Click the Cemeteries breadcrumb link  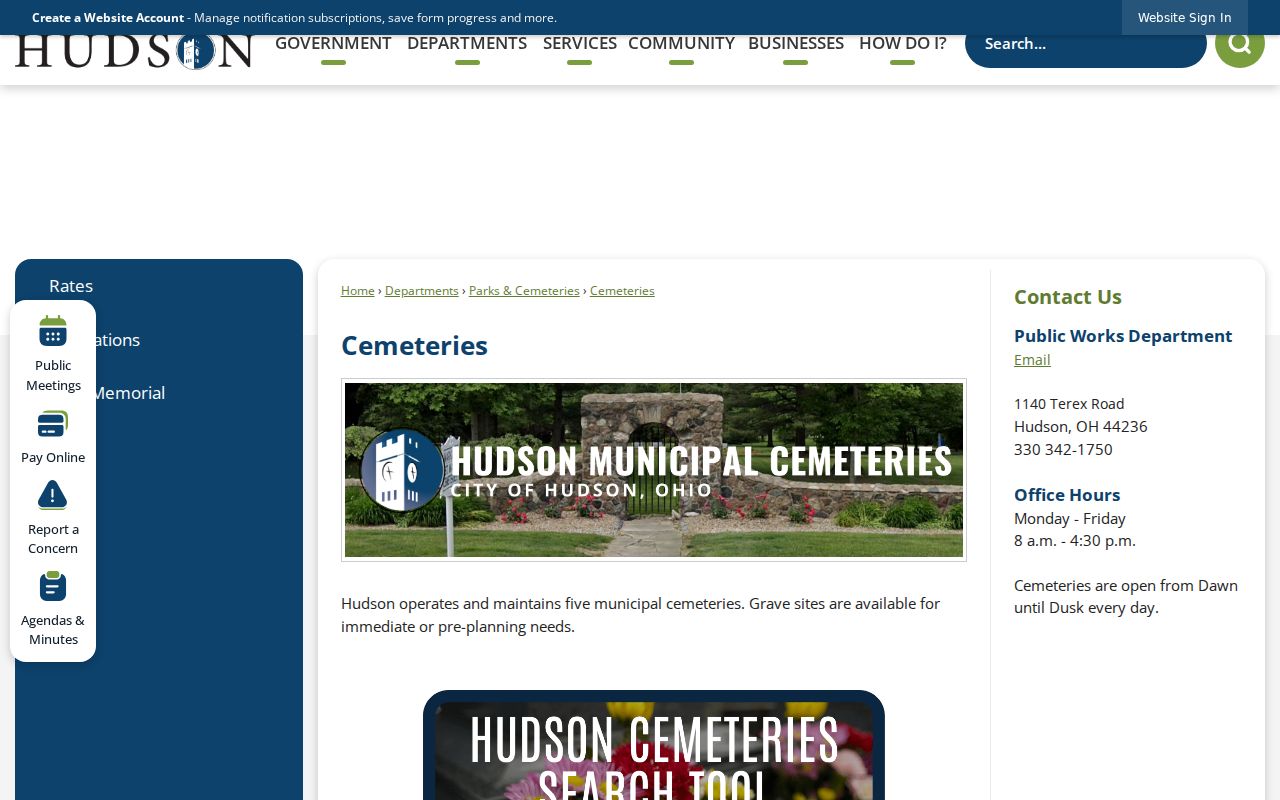[x=622, y=291]
